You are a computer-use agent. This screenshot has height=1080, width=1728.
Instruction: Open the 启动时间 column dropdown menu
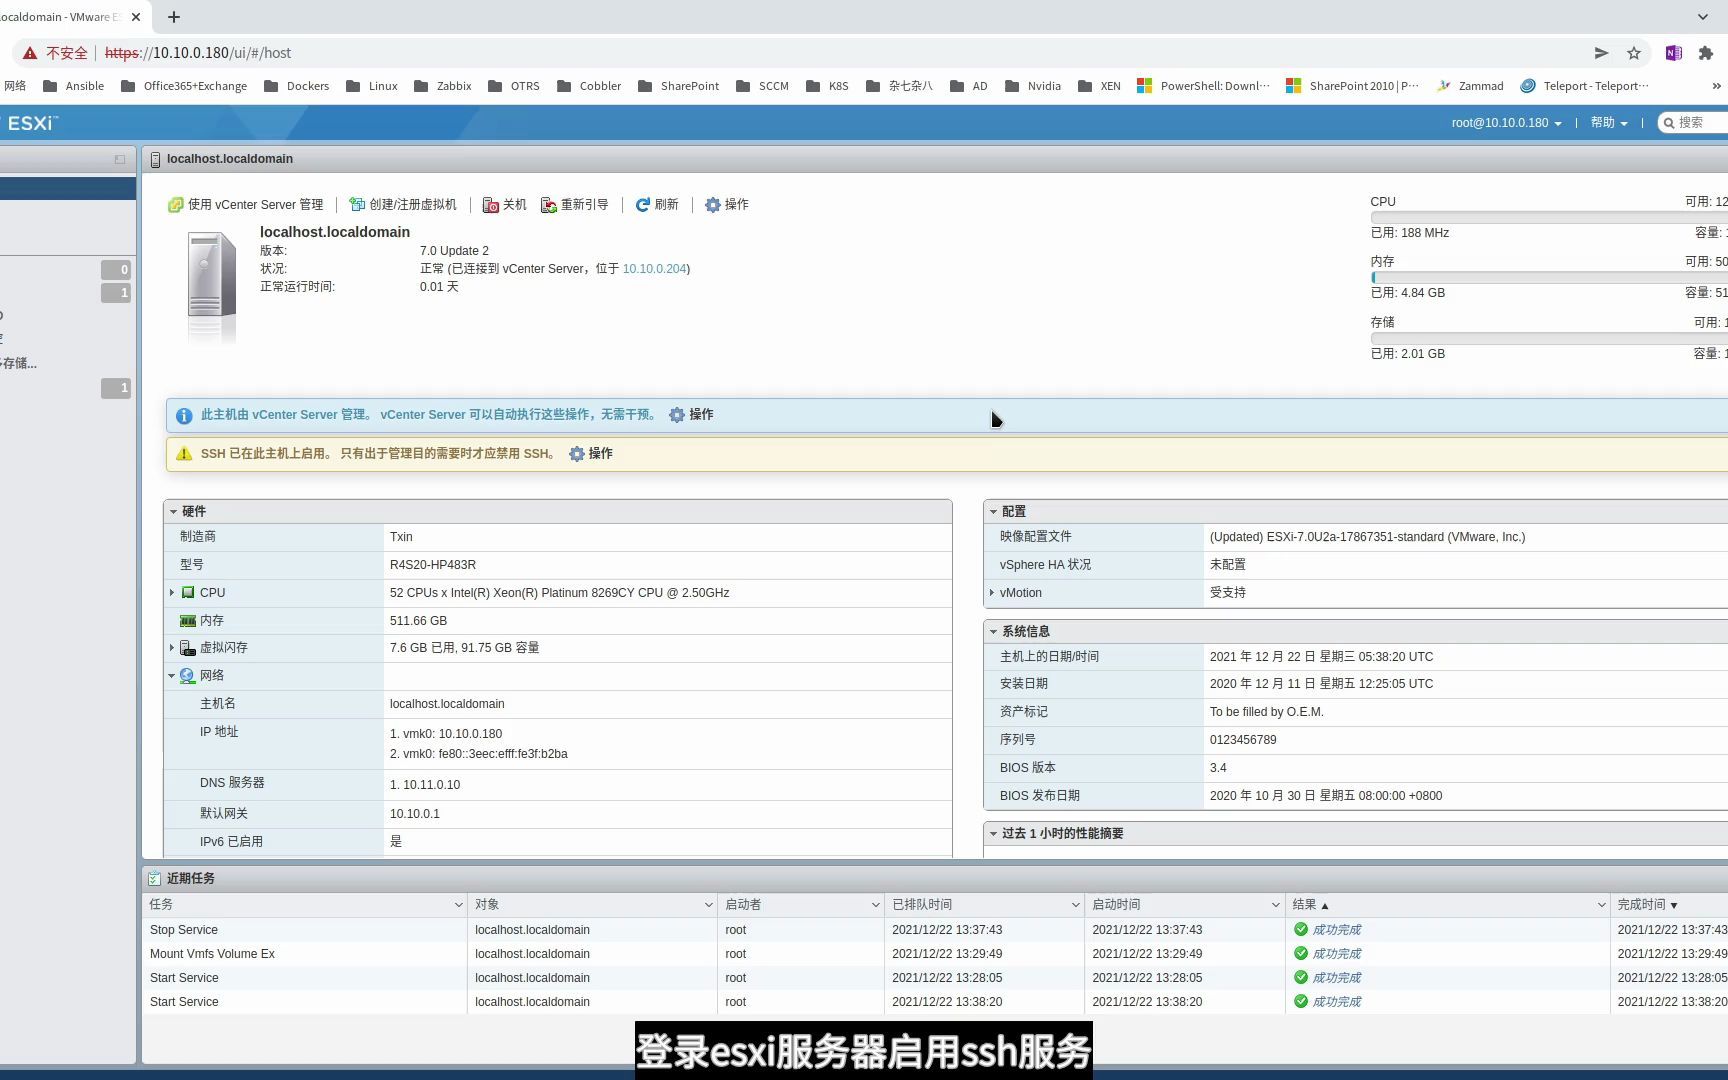pyautogui.click(x=1275, y=905)
